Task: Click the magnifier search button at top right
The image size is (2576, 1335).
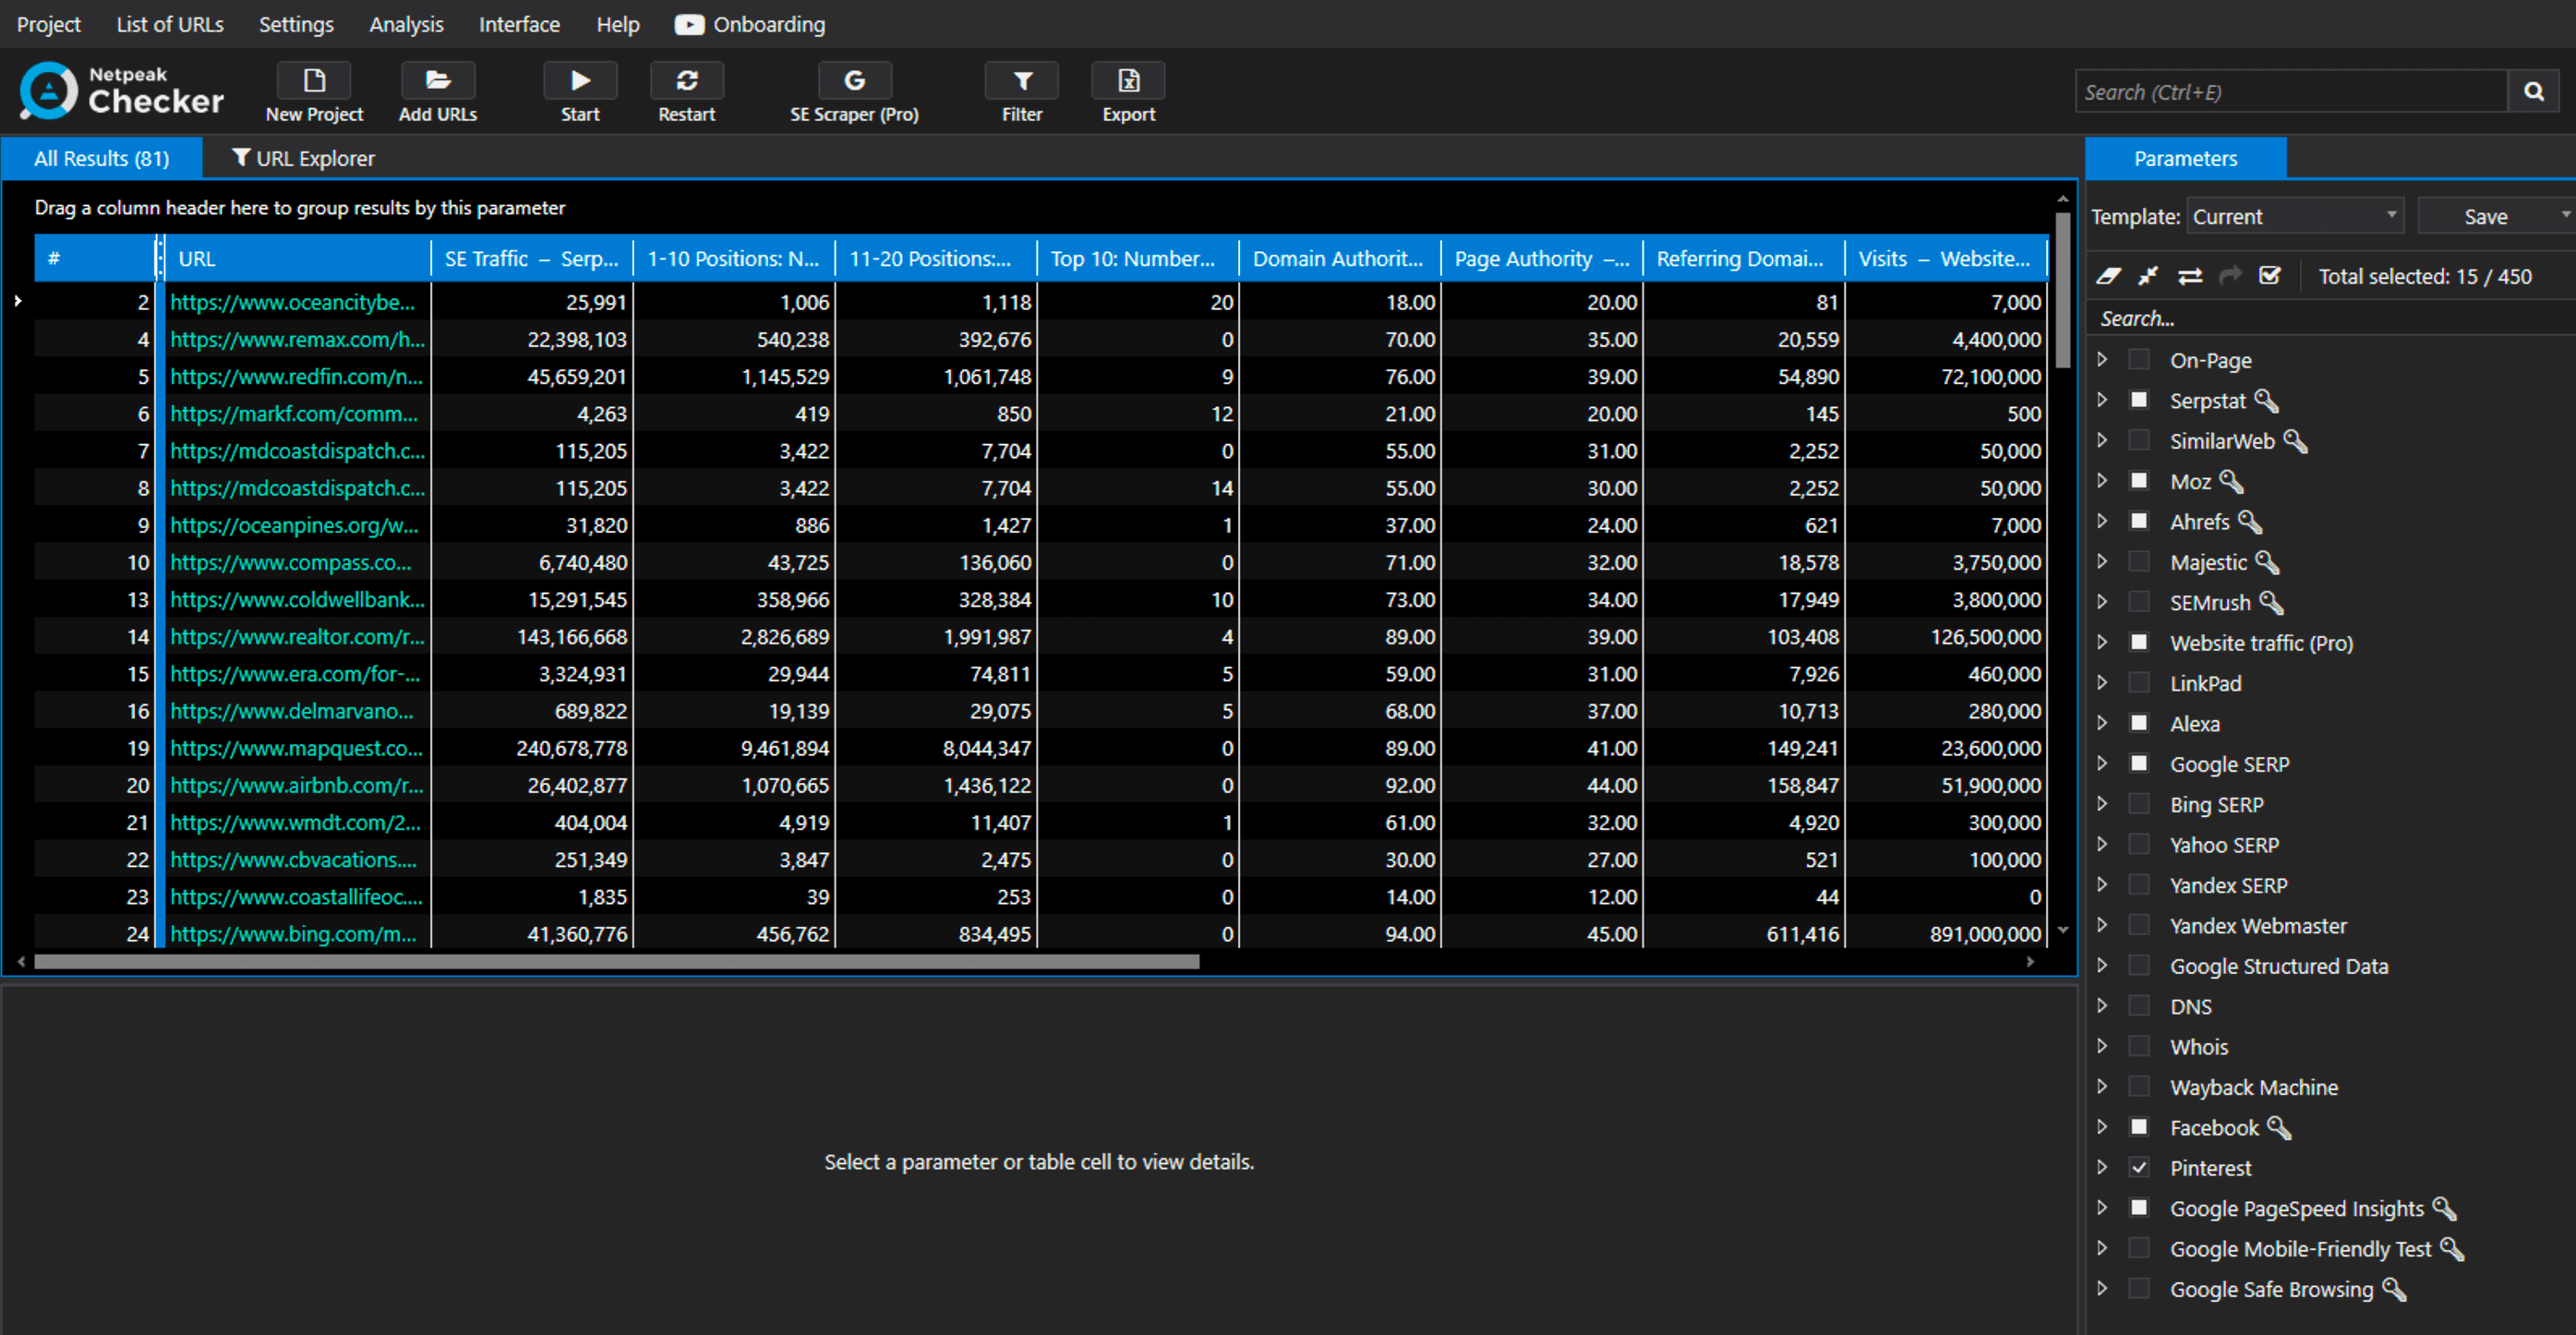Action: (2533, 92)
